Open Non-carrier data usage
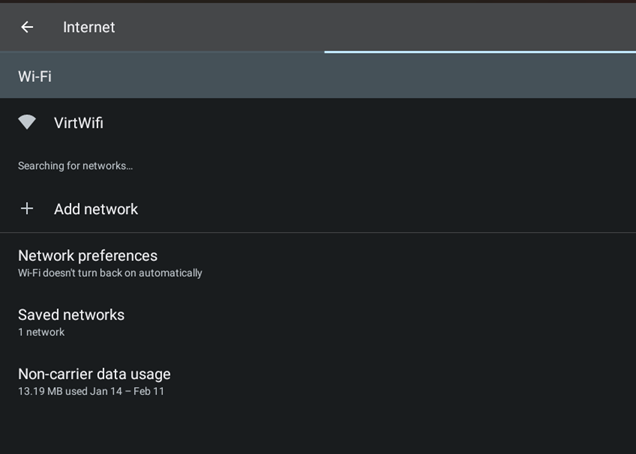Screen dimensions: 636x454 pos(94,374)
